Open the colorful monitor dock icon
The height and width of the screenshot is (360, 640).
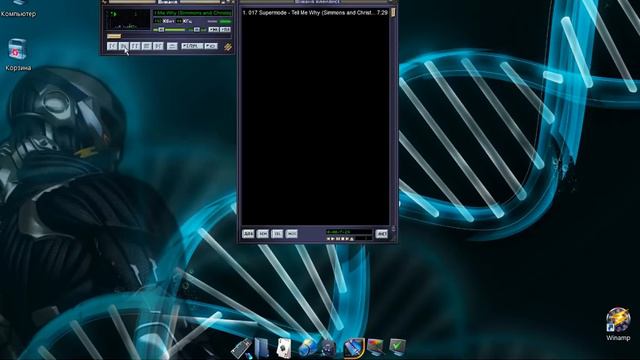(x=376, y=348)
